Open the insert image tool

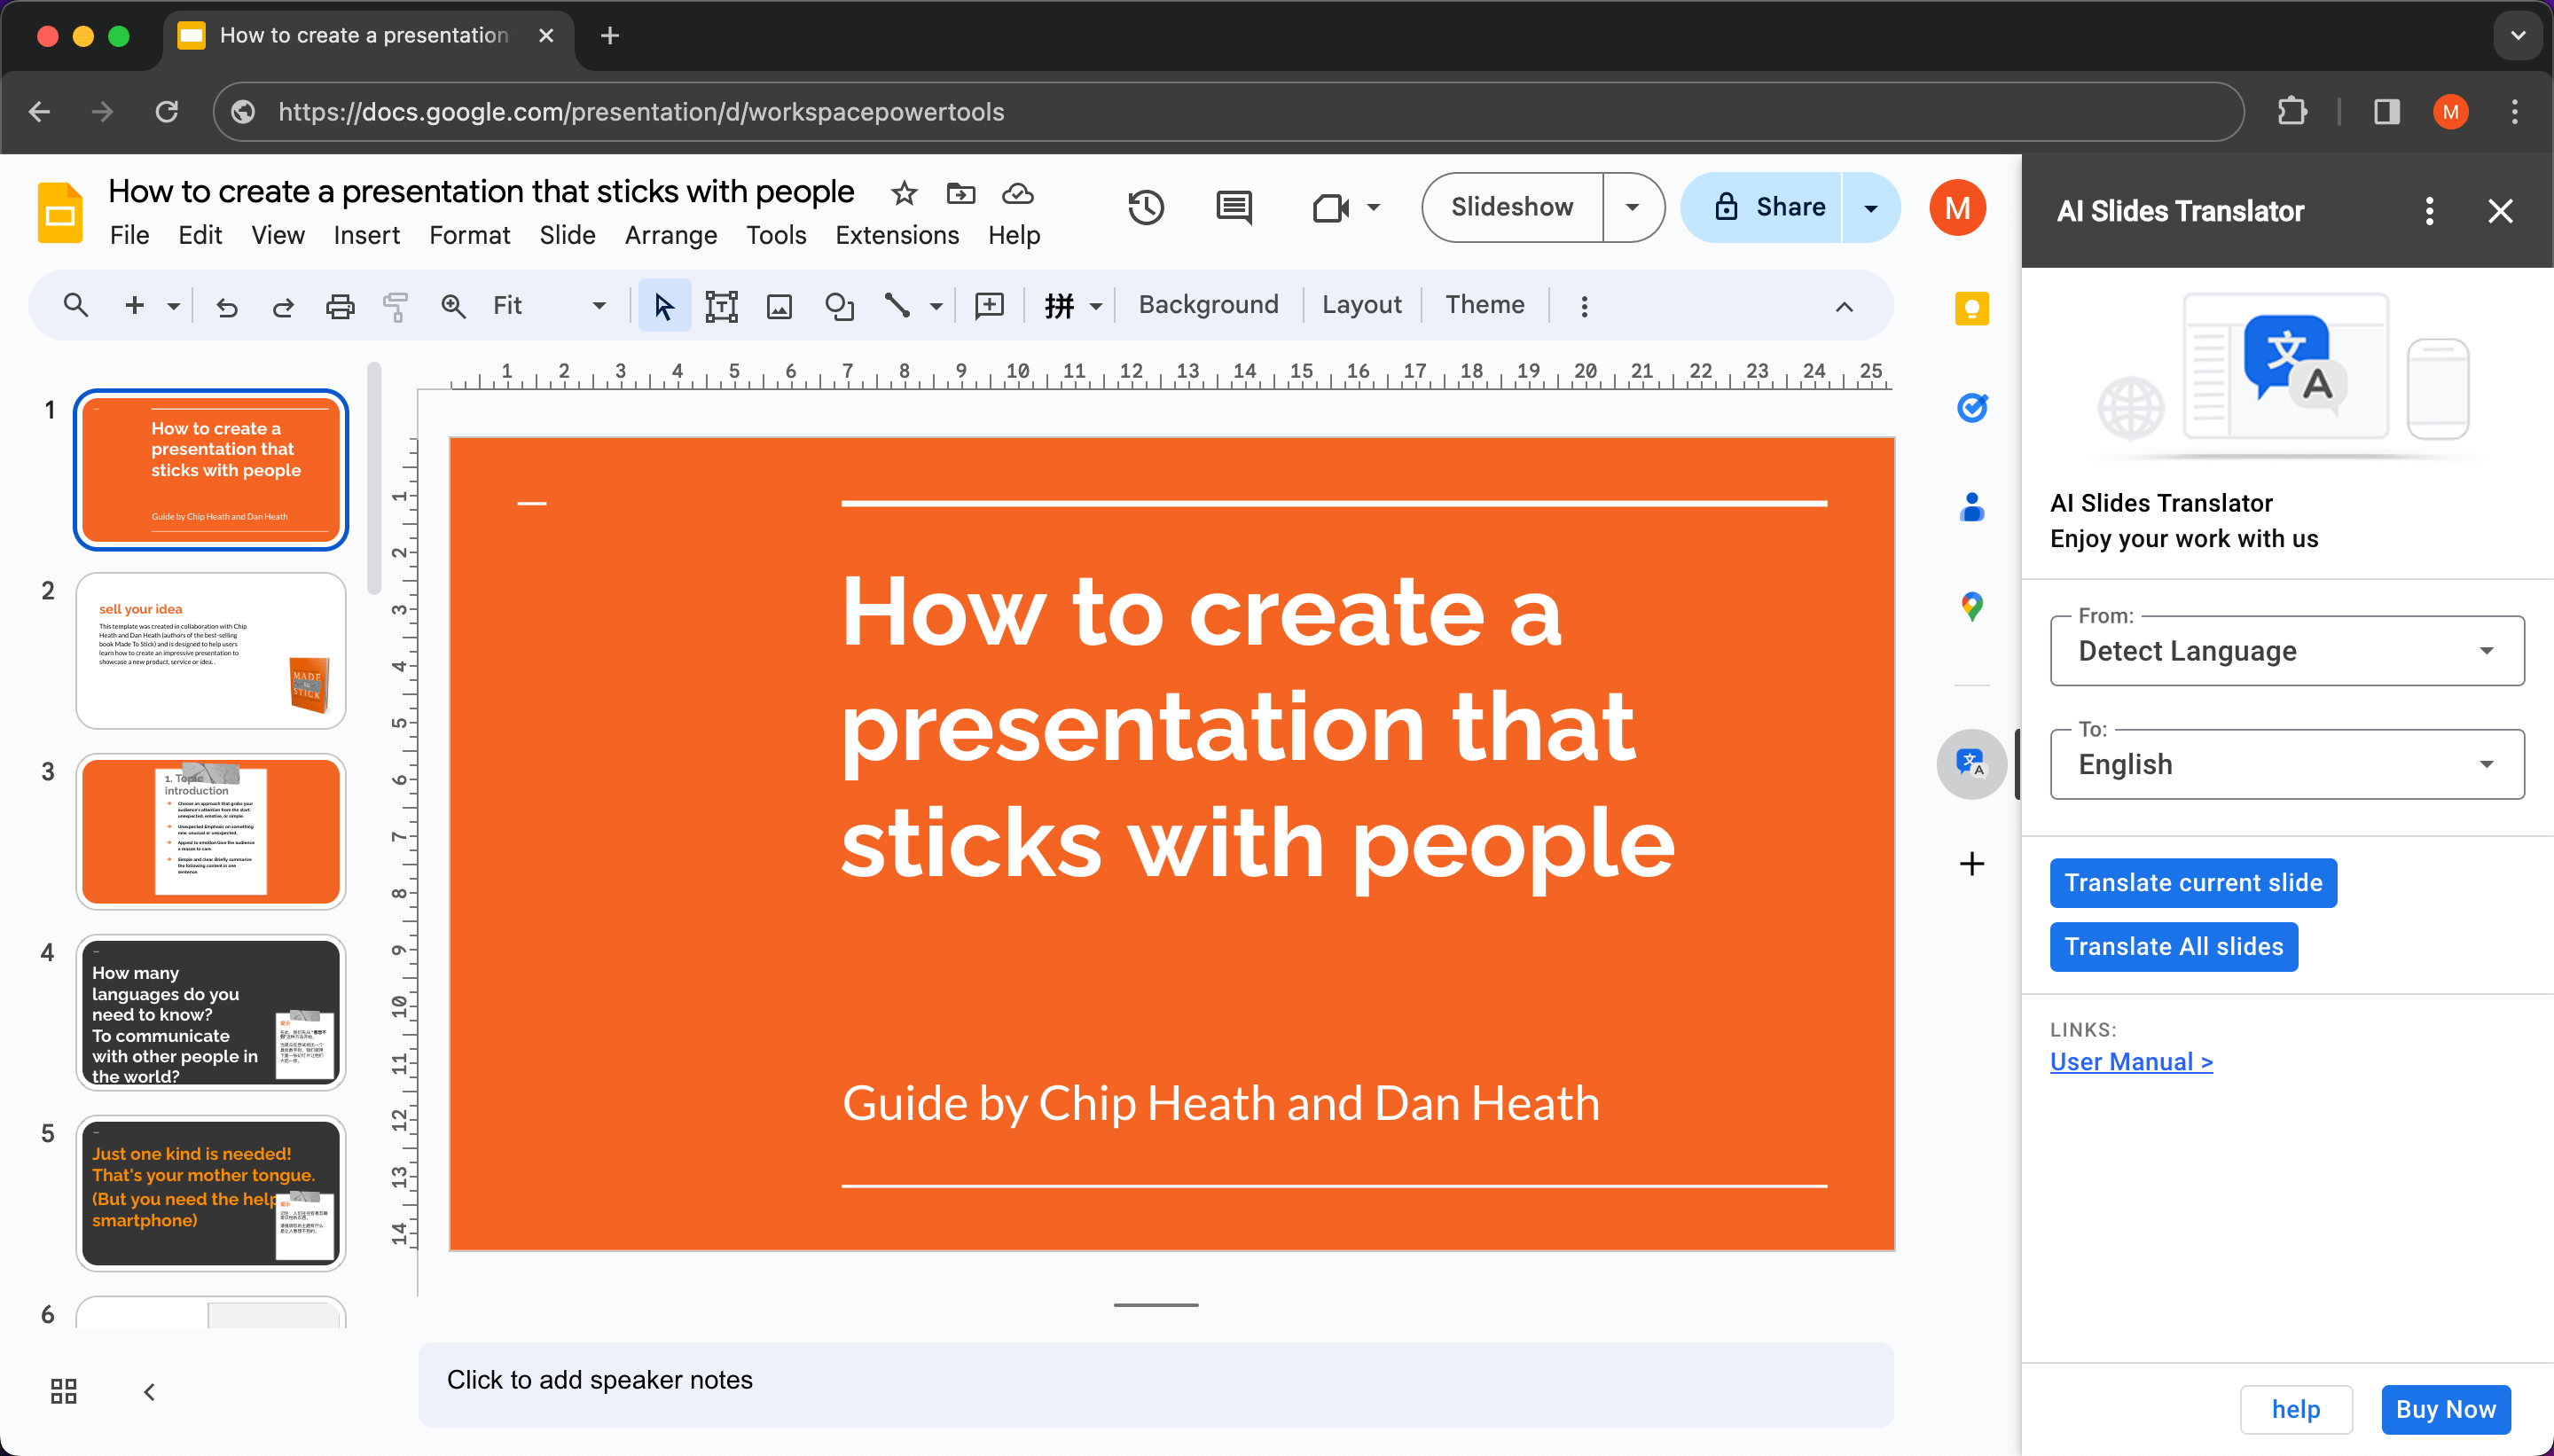779,305
